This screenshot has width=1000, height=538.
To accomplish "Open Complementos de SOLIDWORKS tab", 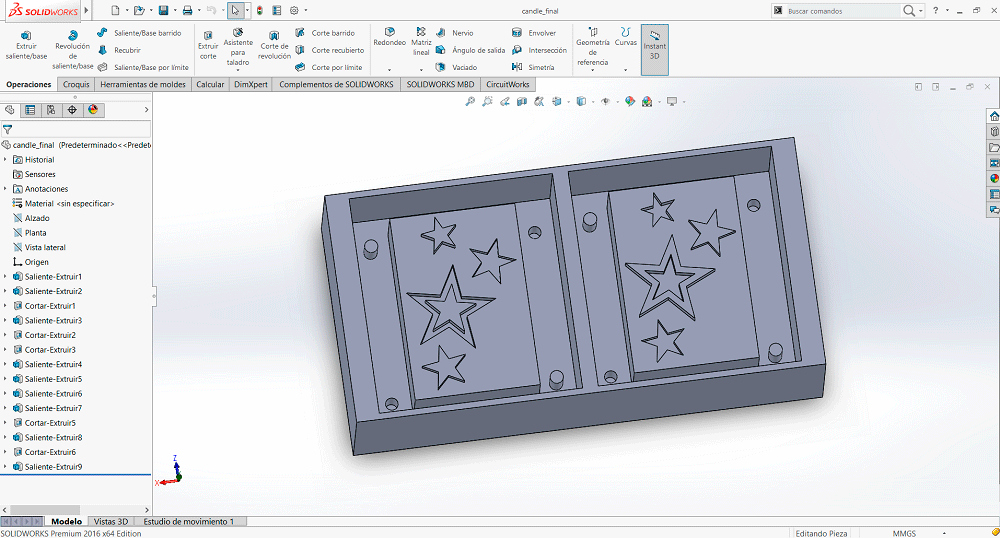I will point(336,84).
